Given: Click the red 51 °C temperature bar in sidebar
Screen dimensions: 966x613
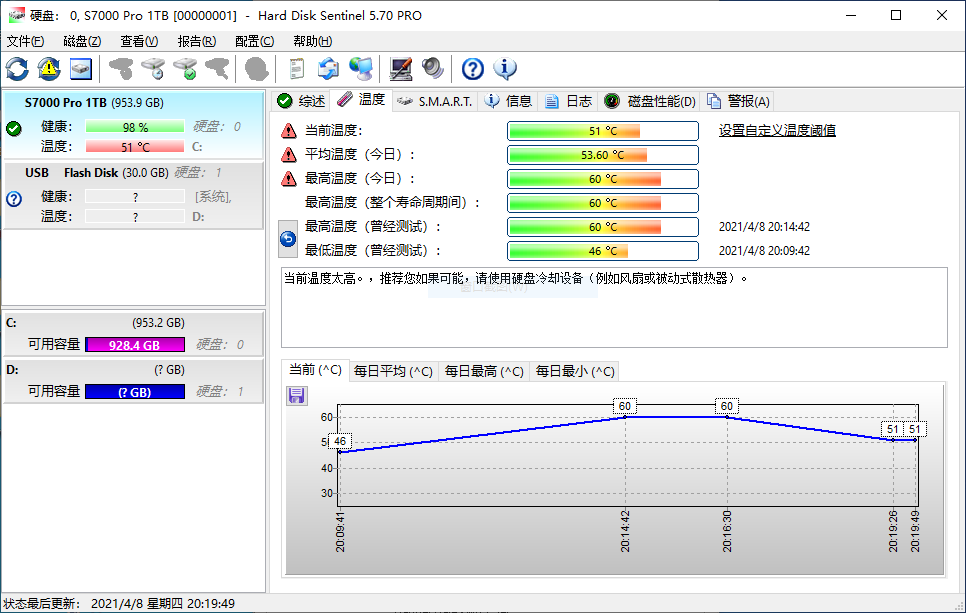Looking at the screenshot, I should pos(135,147).
